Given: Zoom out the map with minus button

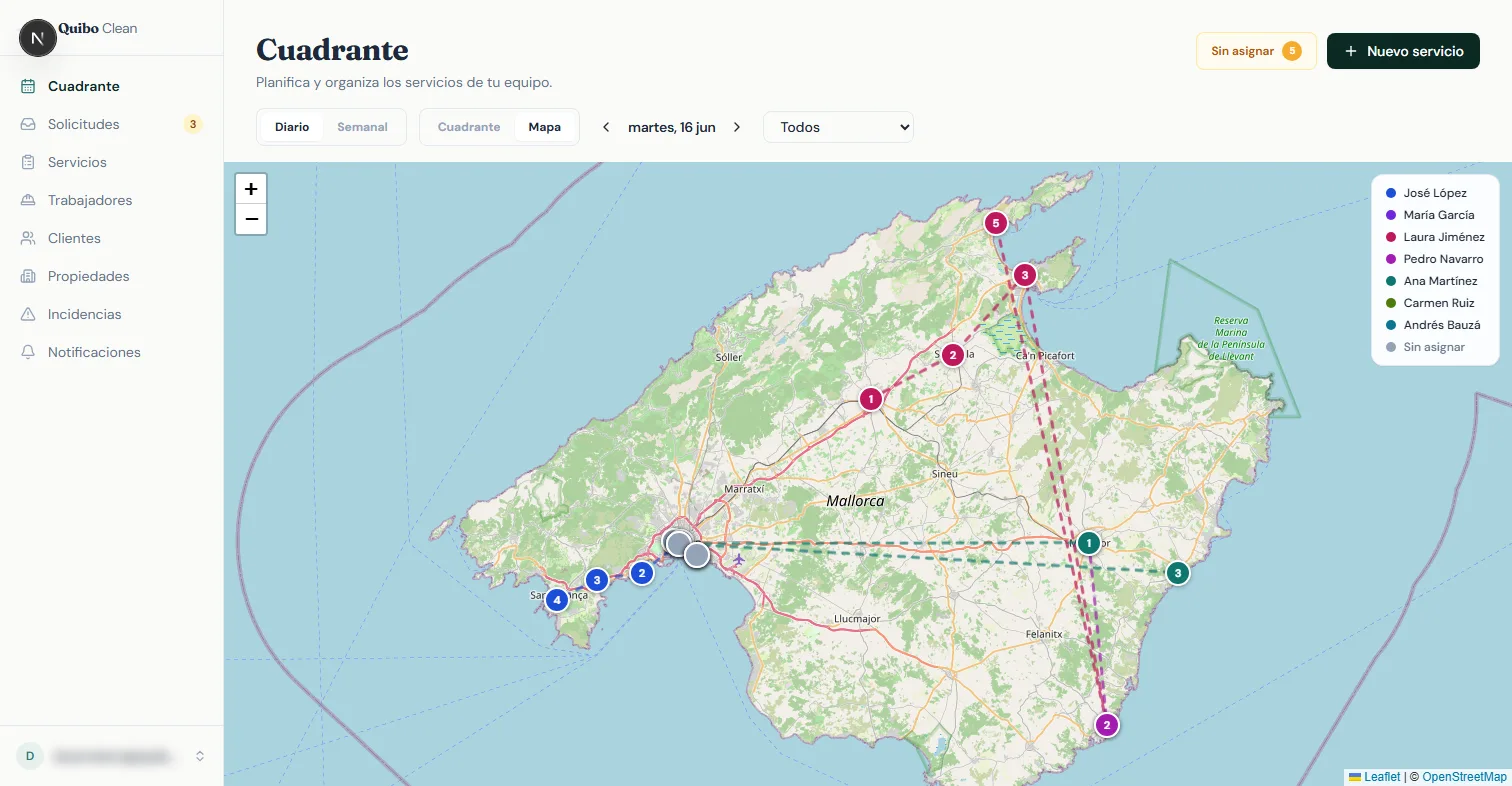Looking at the screenshot, I should point(251,219).
